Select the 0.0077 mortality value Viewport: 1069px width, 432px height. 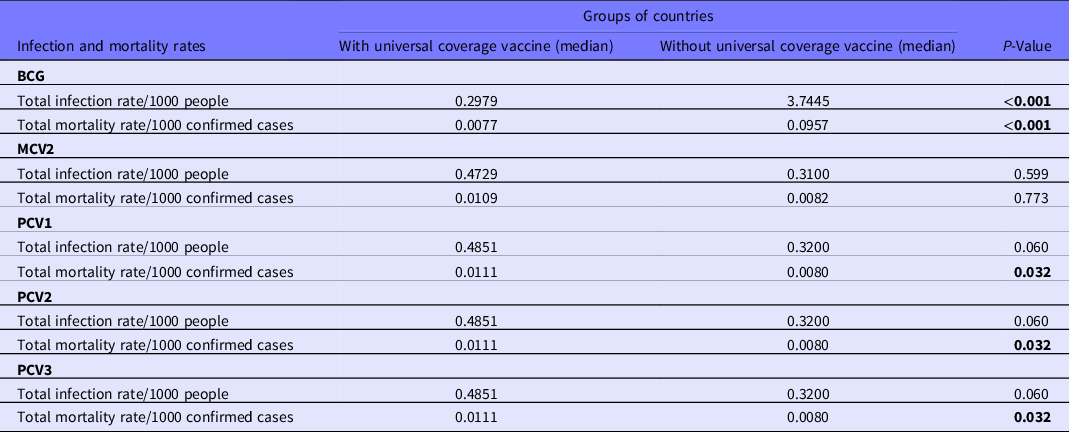(x=475, y=124)
